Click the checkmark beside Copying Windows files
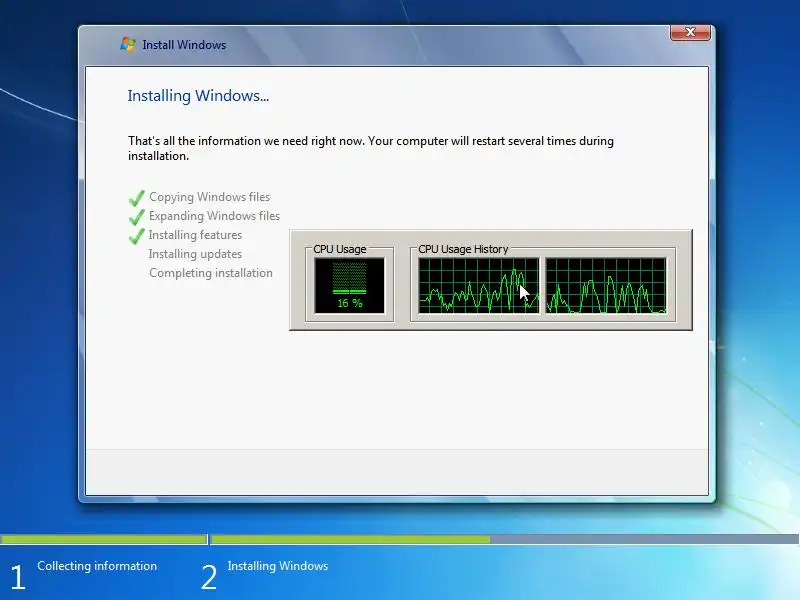The image size is (800, 600). tap(136, 197)
